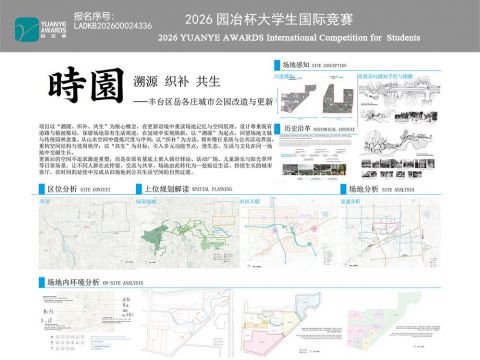Click the '场地内环境分析 ON-SITE ANALYSIS' heading

coord(95,282)
